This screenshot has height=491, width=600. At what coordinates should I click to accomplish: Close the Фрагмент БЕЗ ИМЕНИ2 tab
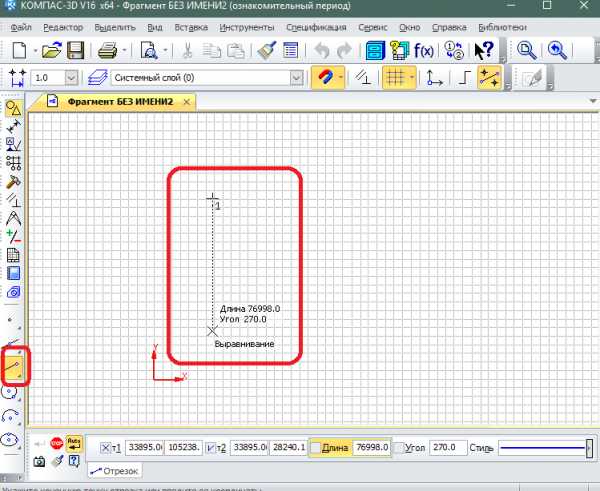point(186,102)
